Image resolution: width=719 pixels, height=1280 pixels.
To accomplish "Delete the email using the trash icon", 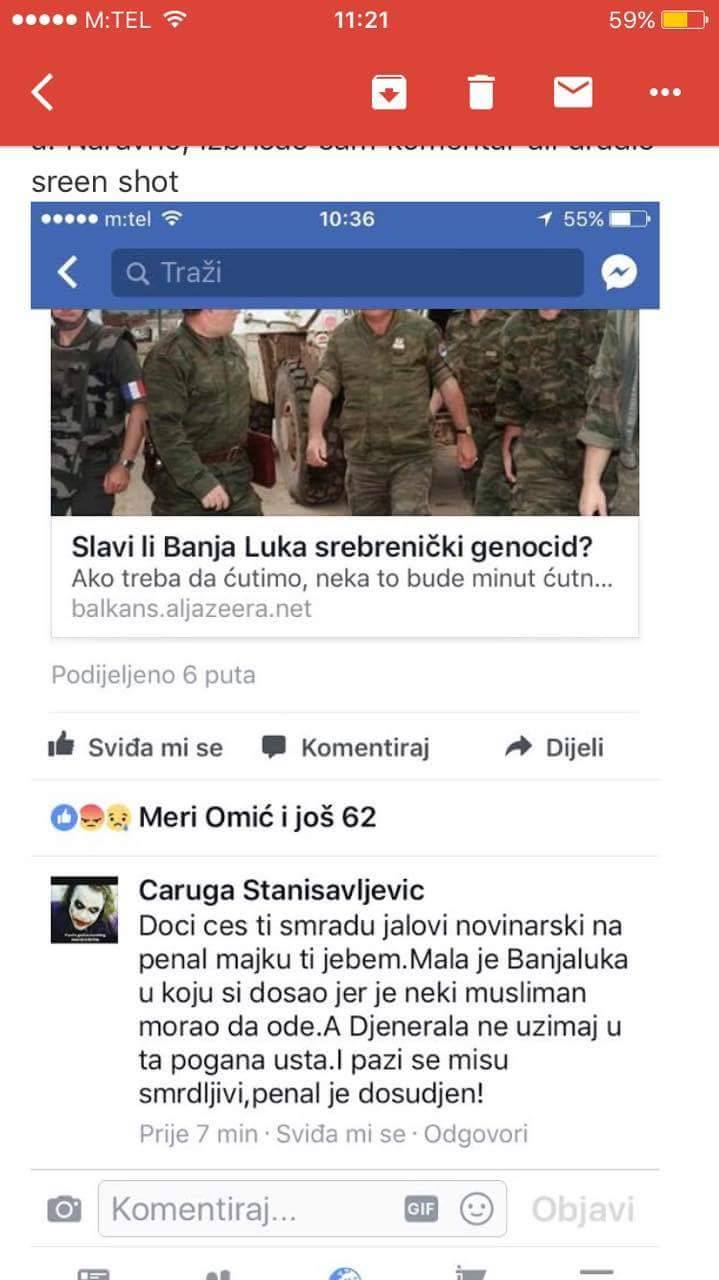I will pyautogui.click(x=481, y=92).
